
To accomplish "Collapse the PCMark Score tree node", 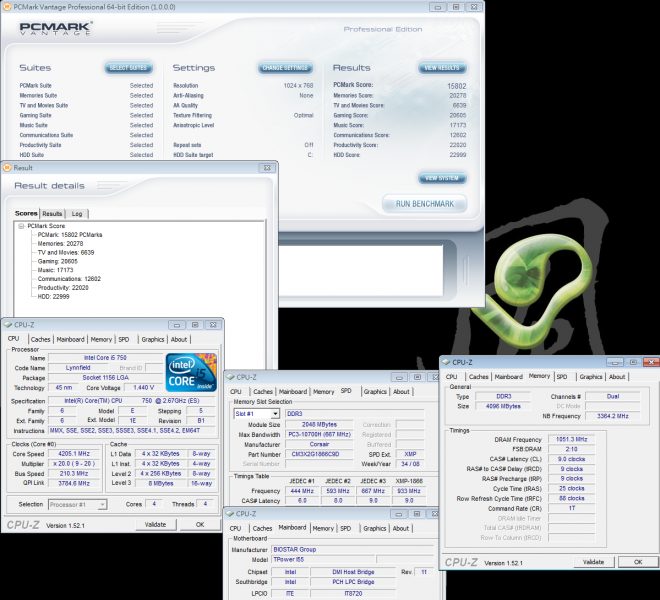I will [20, 227].
